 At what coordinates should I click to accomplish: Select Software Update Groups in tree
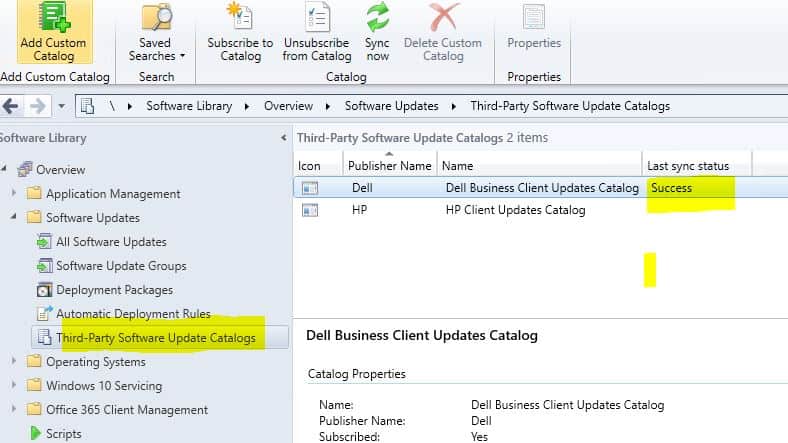(x=121, y=266)
